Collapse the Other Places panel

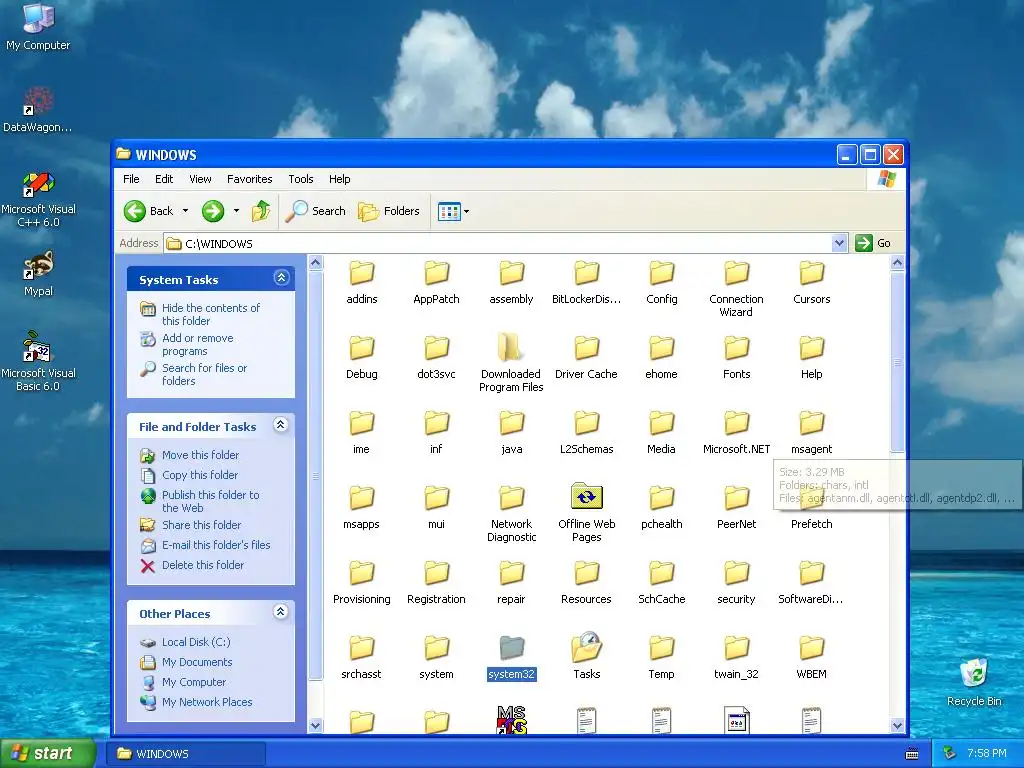pos(281,612)
